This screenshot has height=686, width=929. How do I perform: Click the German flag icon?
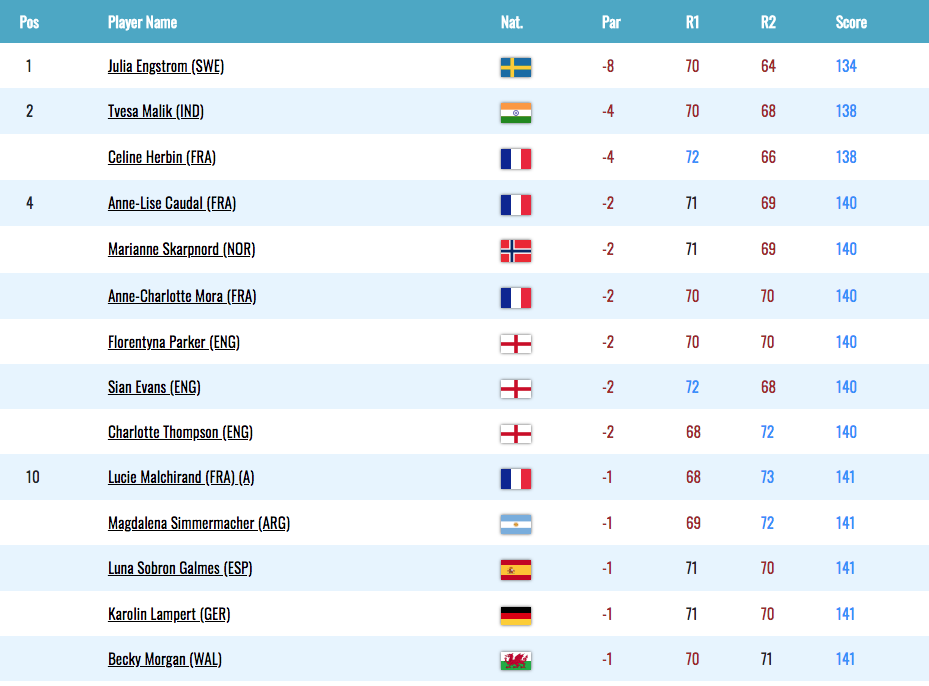pos(515,616)
